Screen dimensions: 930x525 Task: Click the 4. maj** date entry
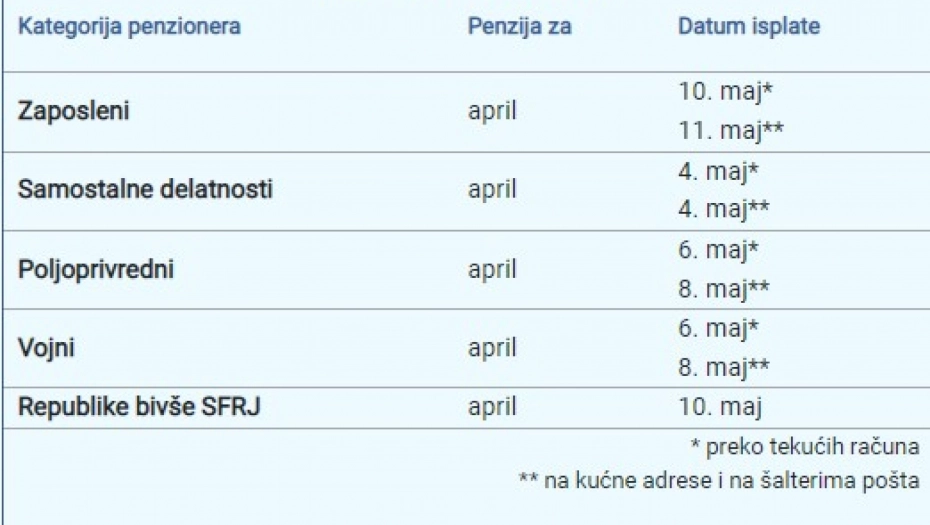tap(723, 210)
